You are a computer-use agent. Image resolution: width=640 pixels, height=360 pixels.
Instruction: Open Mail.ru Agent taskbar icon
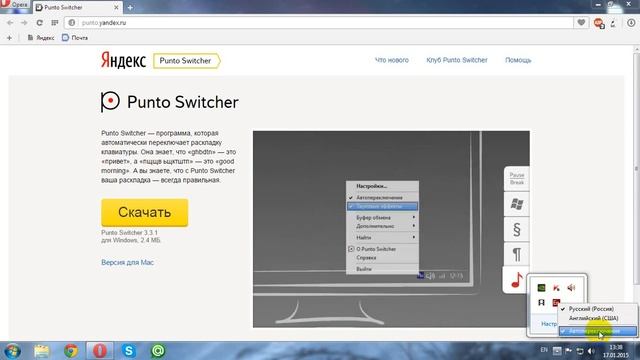tap(158, 351)
